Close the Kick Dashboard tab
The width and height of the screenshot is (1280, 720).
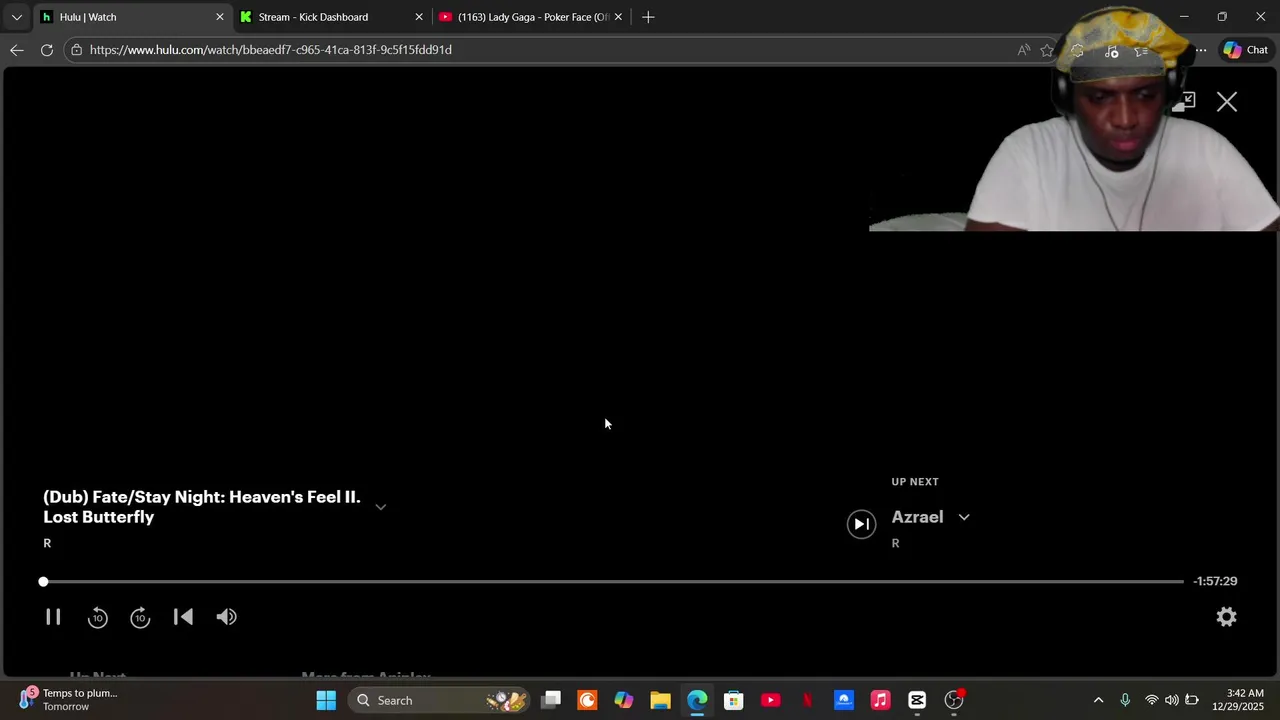pos(419,17)
